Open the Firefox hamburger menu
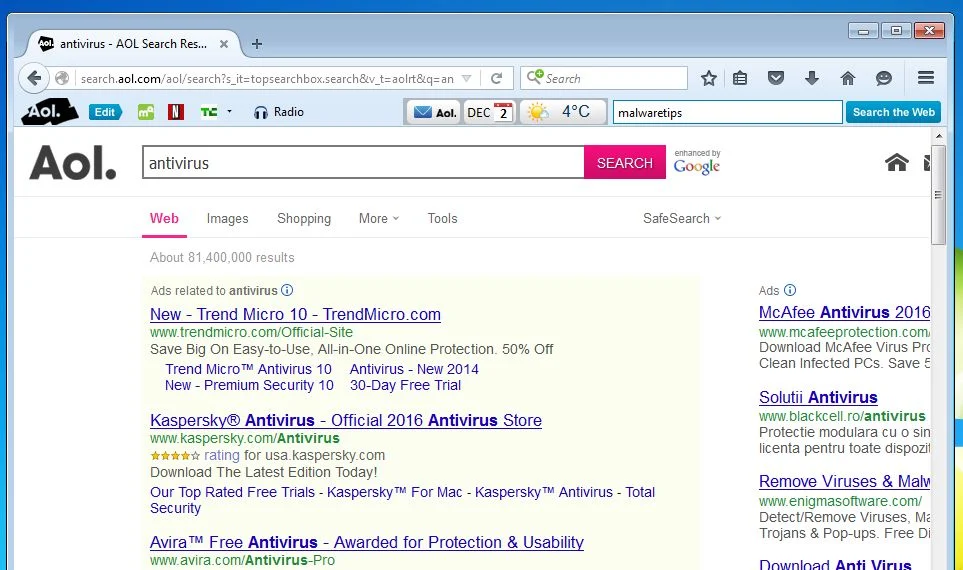 [926, 77]
